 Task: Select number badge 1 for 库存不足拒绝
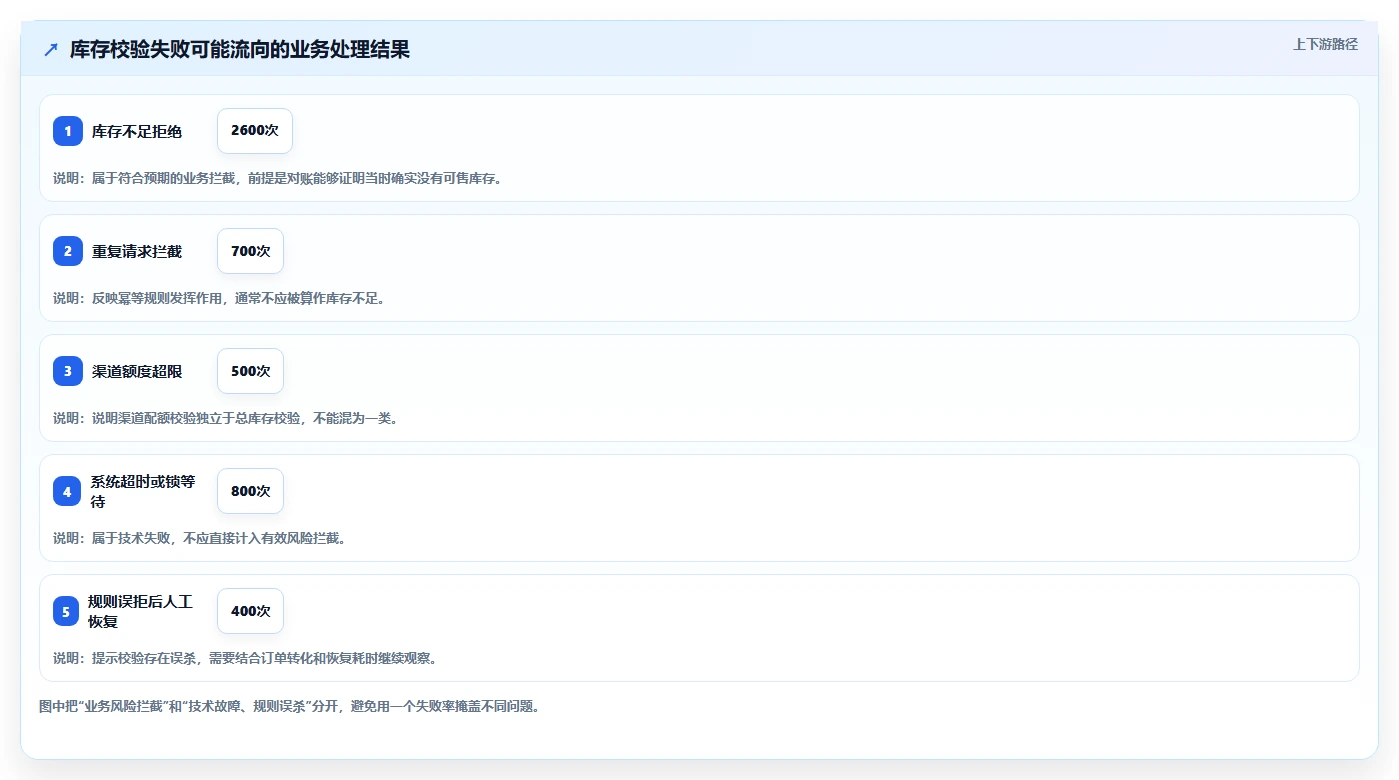click(x=68, y=131)
